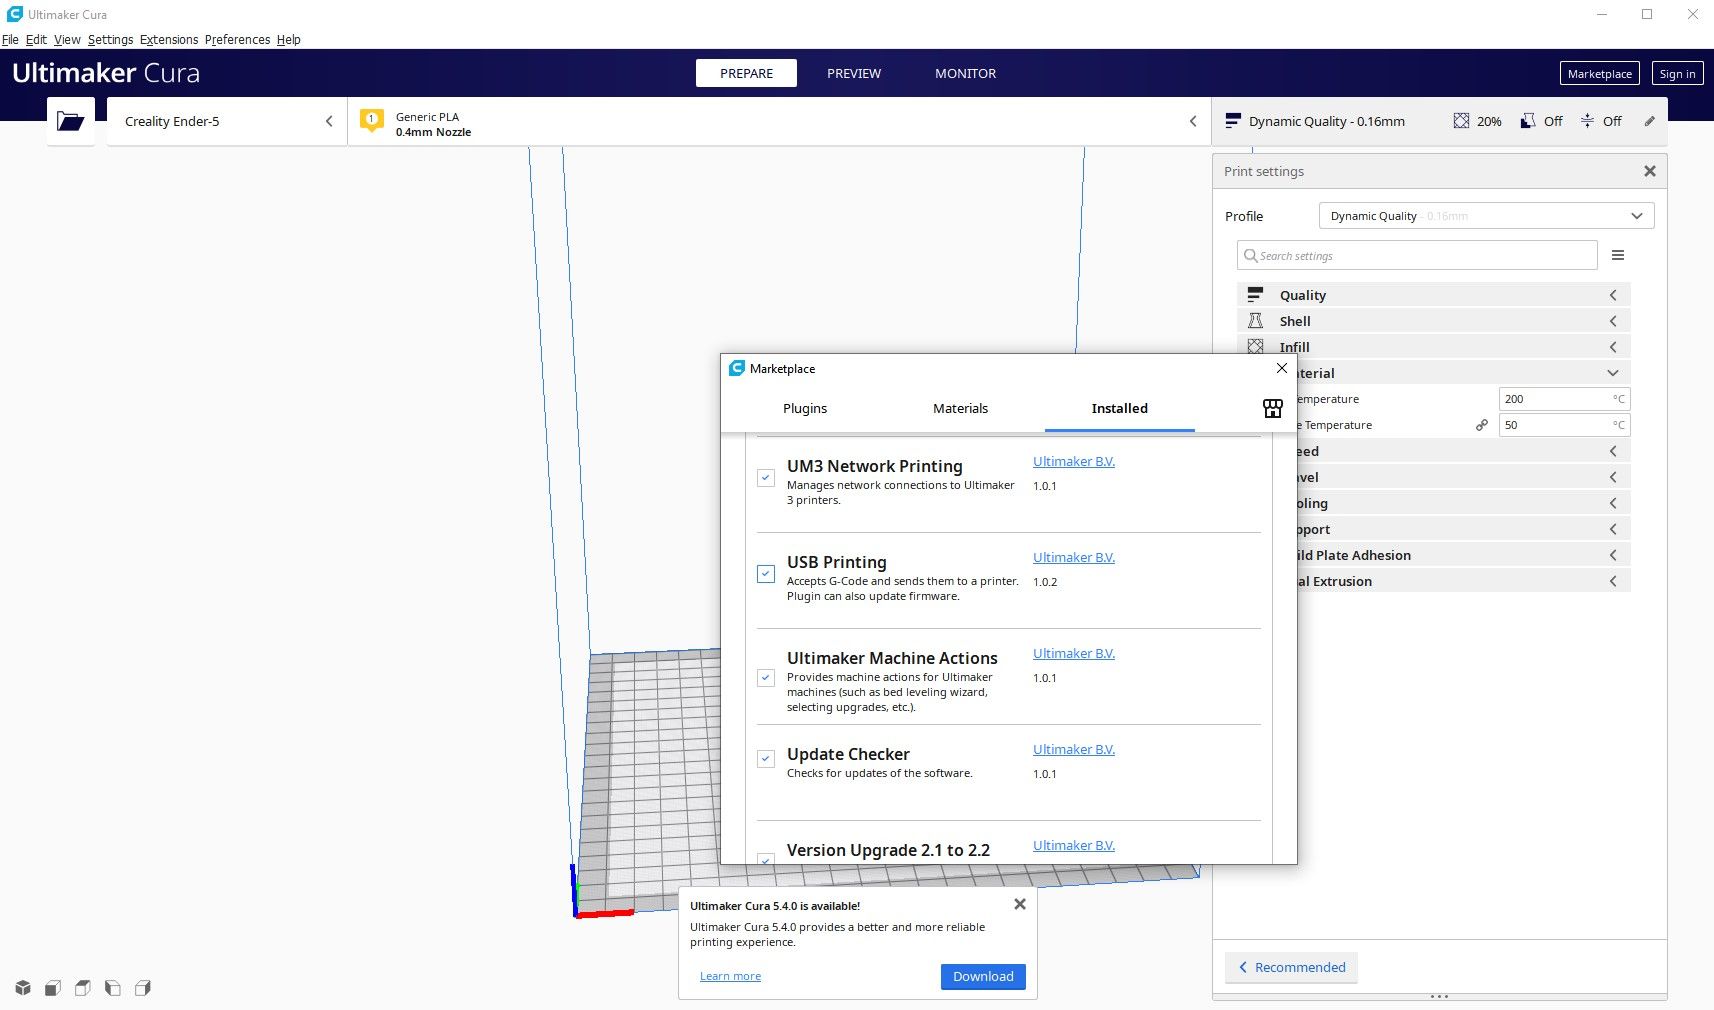Screen dimensions: 1714x1010
Task: Click the Download button for Cura 5.4.0
Action: coord(982,976)
